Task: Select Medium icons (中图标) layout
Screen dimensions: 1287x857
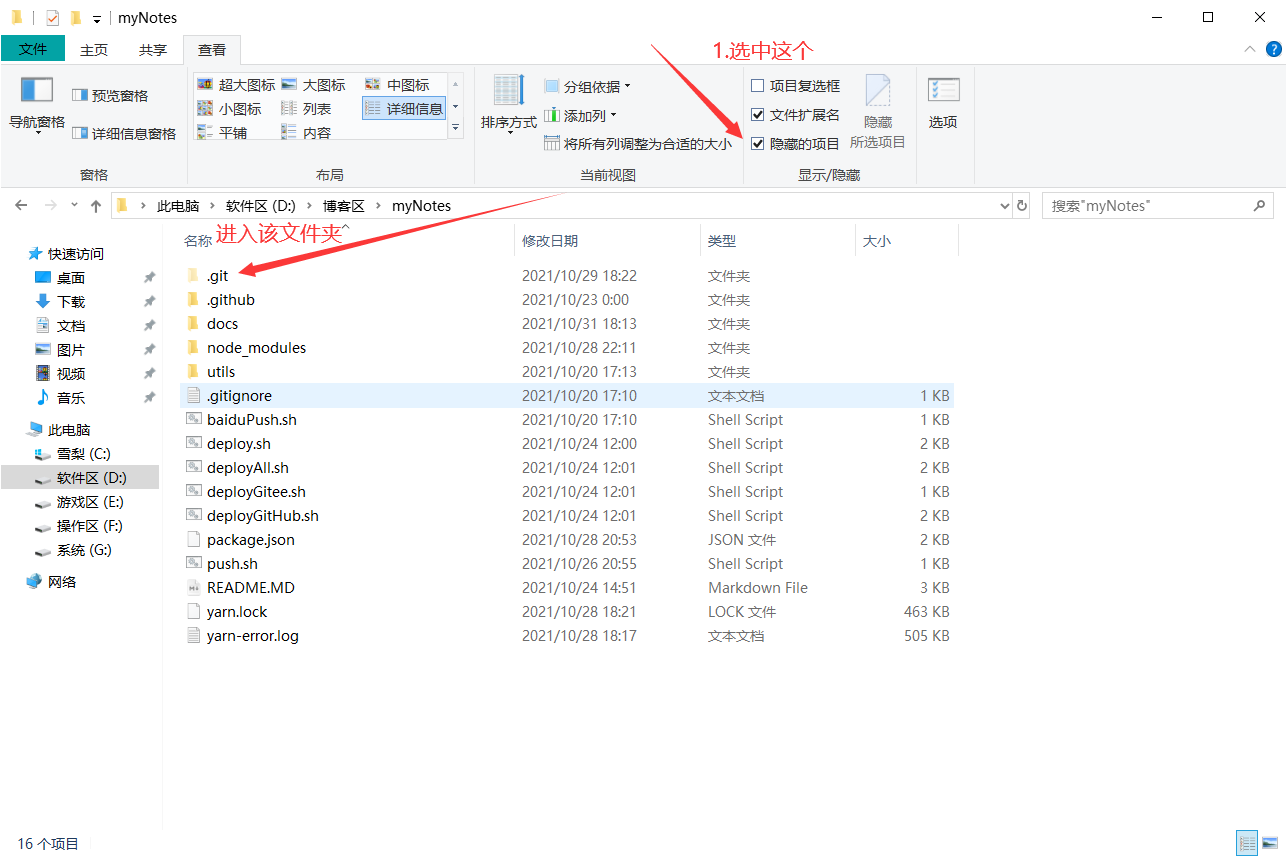Action: coord(398,85)
